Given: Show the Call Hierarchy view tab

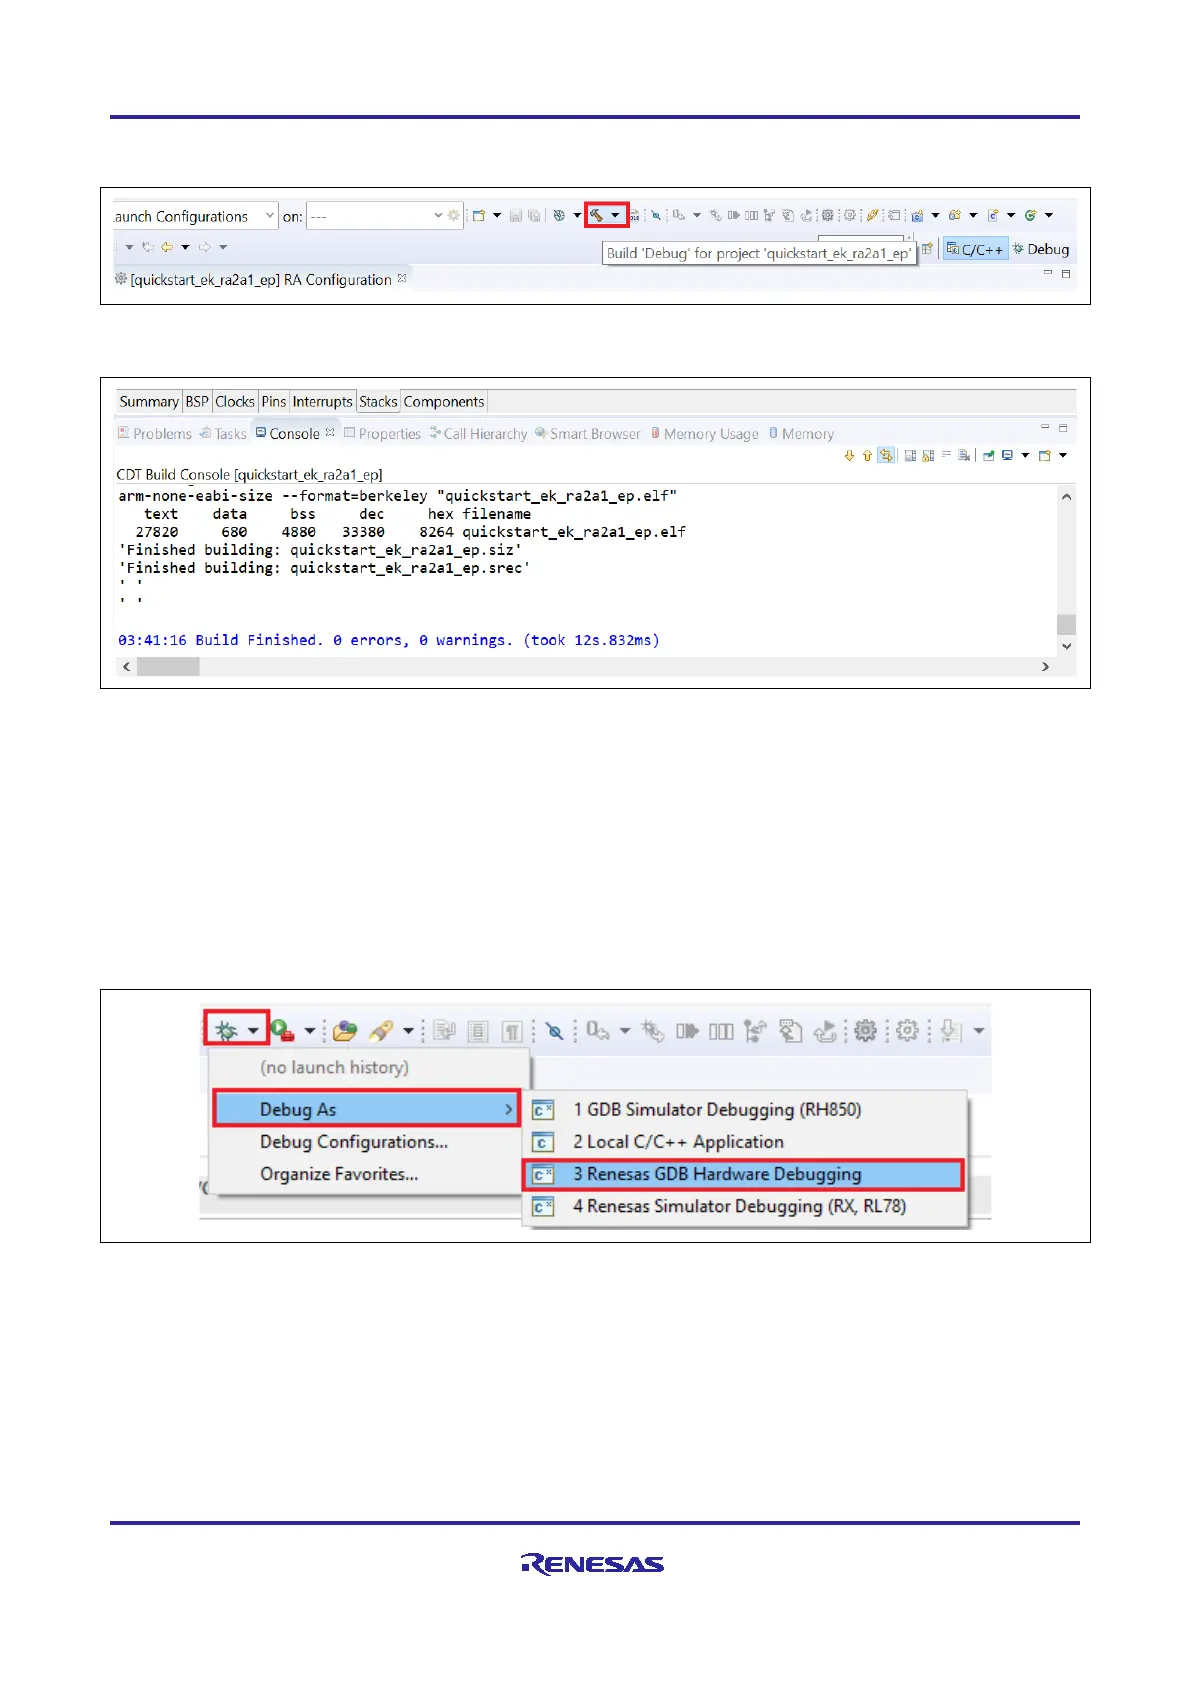Looking at the screenshot, I should pos(478,433).
